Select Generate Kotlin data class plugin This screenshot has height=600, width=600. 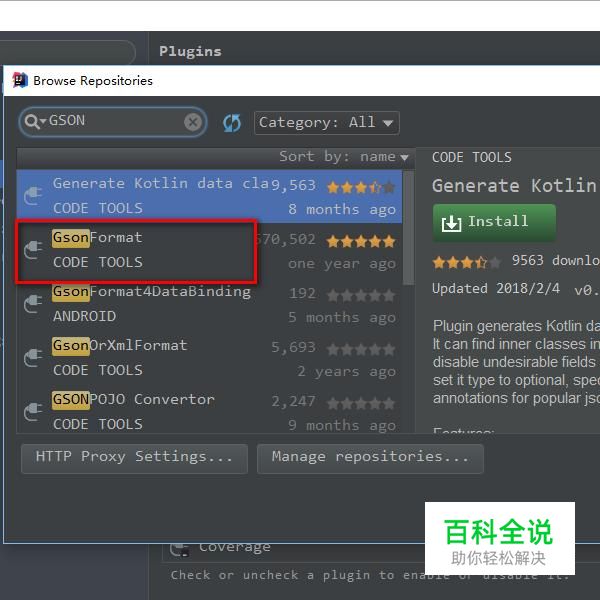point(209,196)
